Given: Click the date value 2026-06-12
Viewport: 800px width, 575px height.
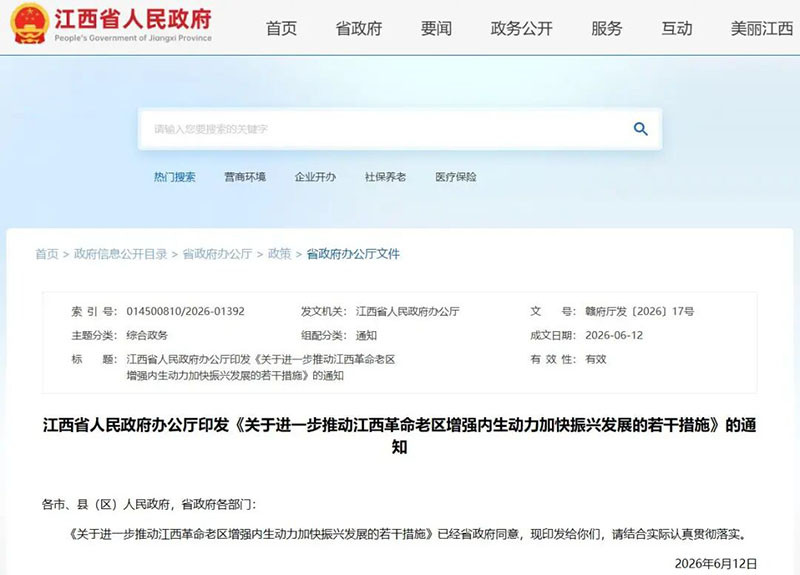Looking at the screenshot, I should (x=614, y=335).
